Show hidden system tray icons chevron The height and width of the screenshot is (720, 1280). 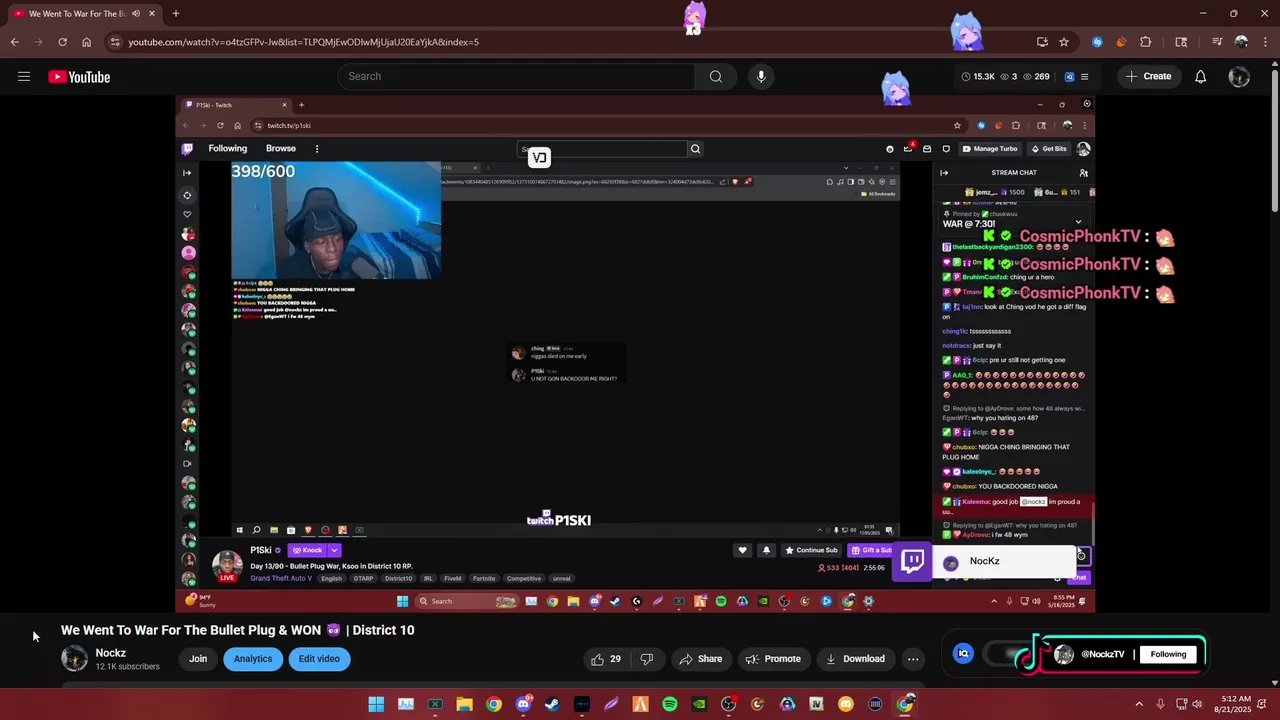[x=1139, y=704]
